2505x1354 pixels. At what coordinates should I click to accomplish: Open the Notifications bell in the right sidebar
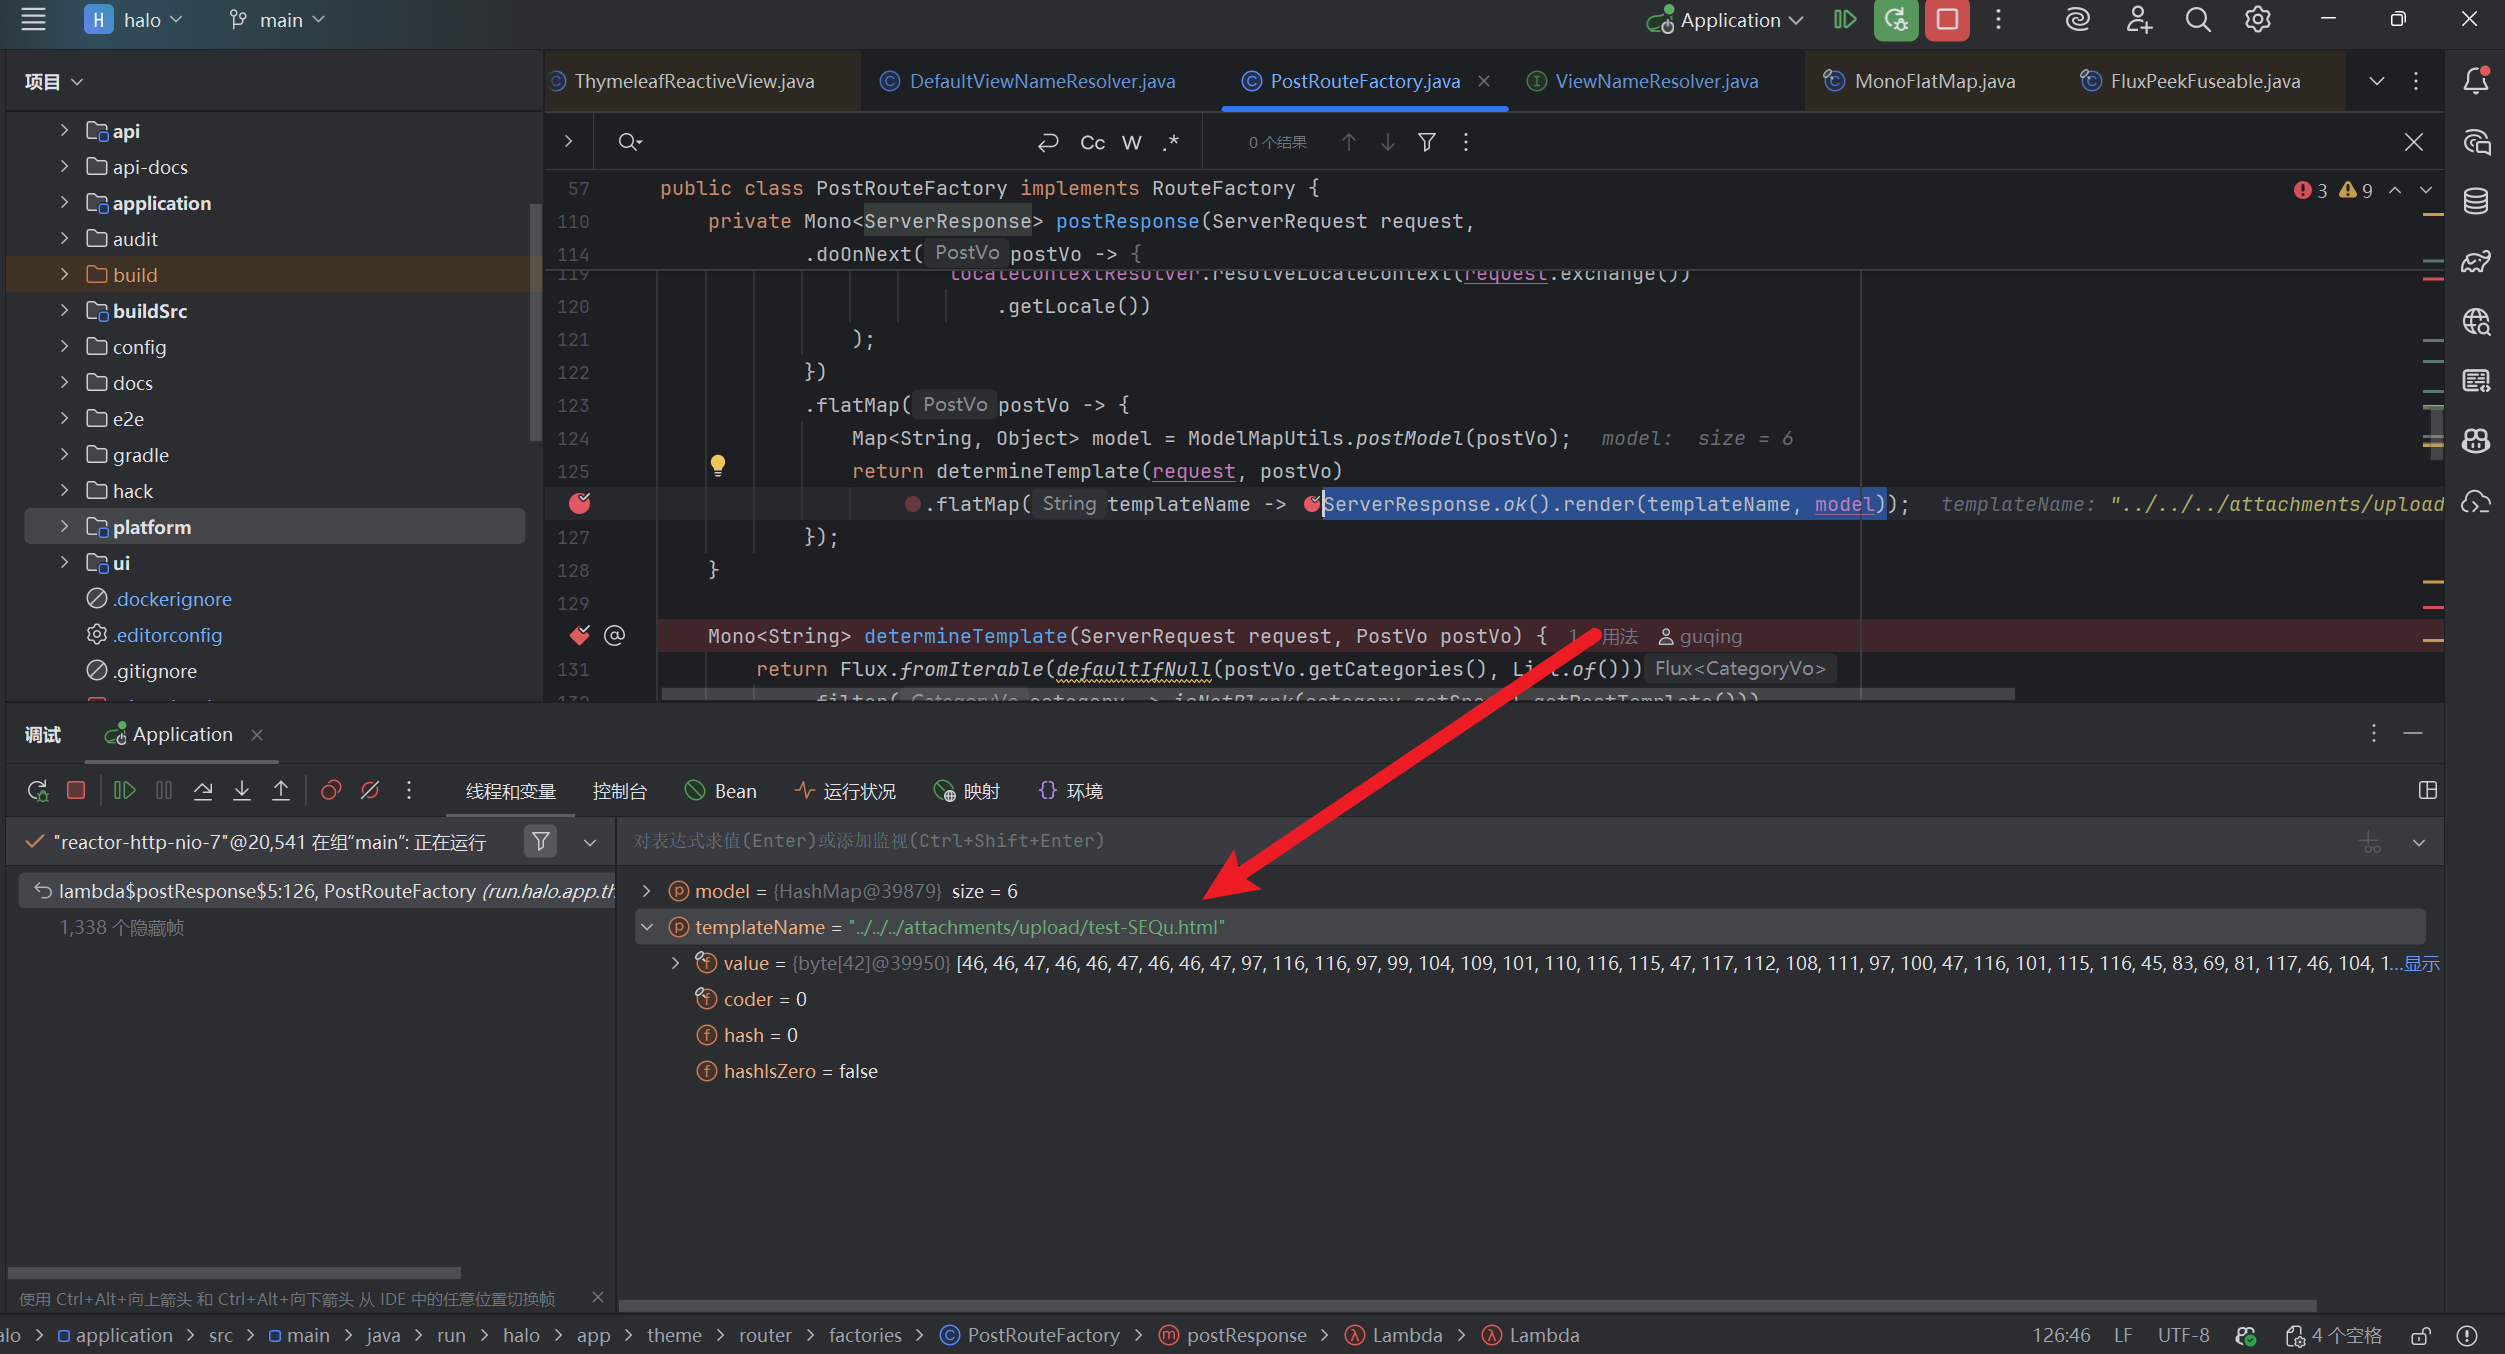tap(2476, 81)
